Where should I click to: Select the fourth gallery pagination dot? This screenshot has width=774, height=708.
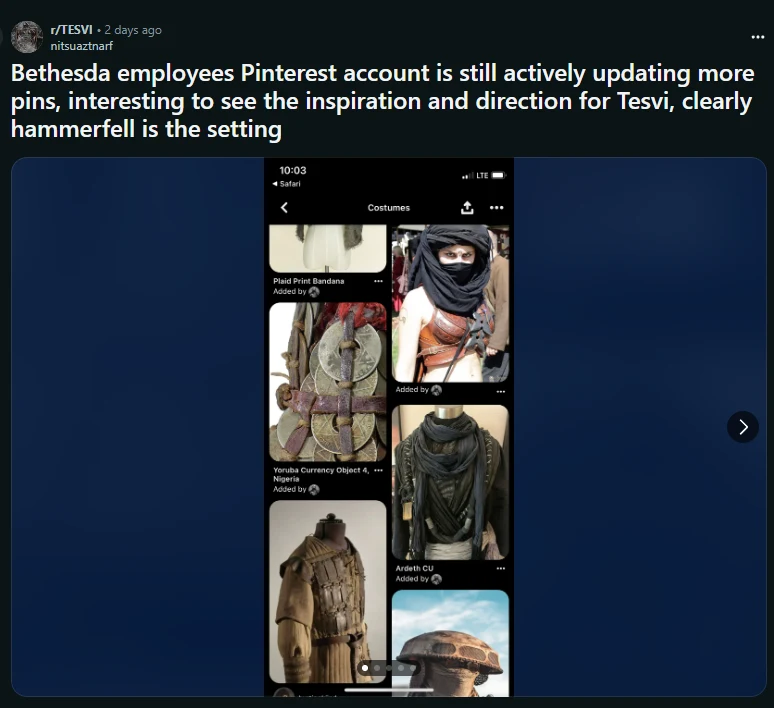tap(401, 668)
